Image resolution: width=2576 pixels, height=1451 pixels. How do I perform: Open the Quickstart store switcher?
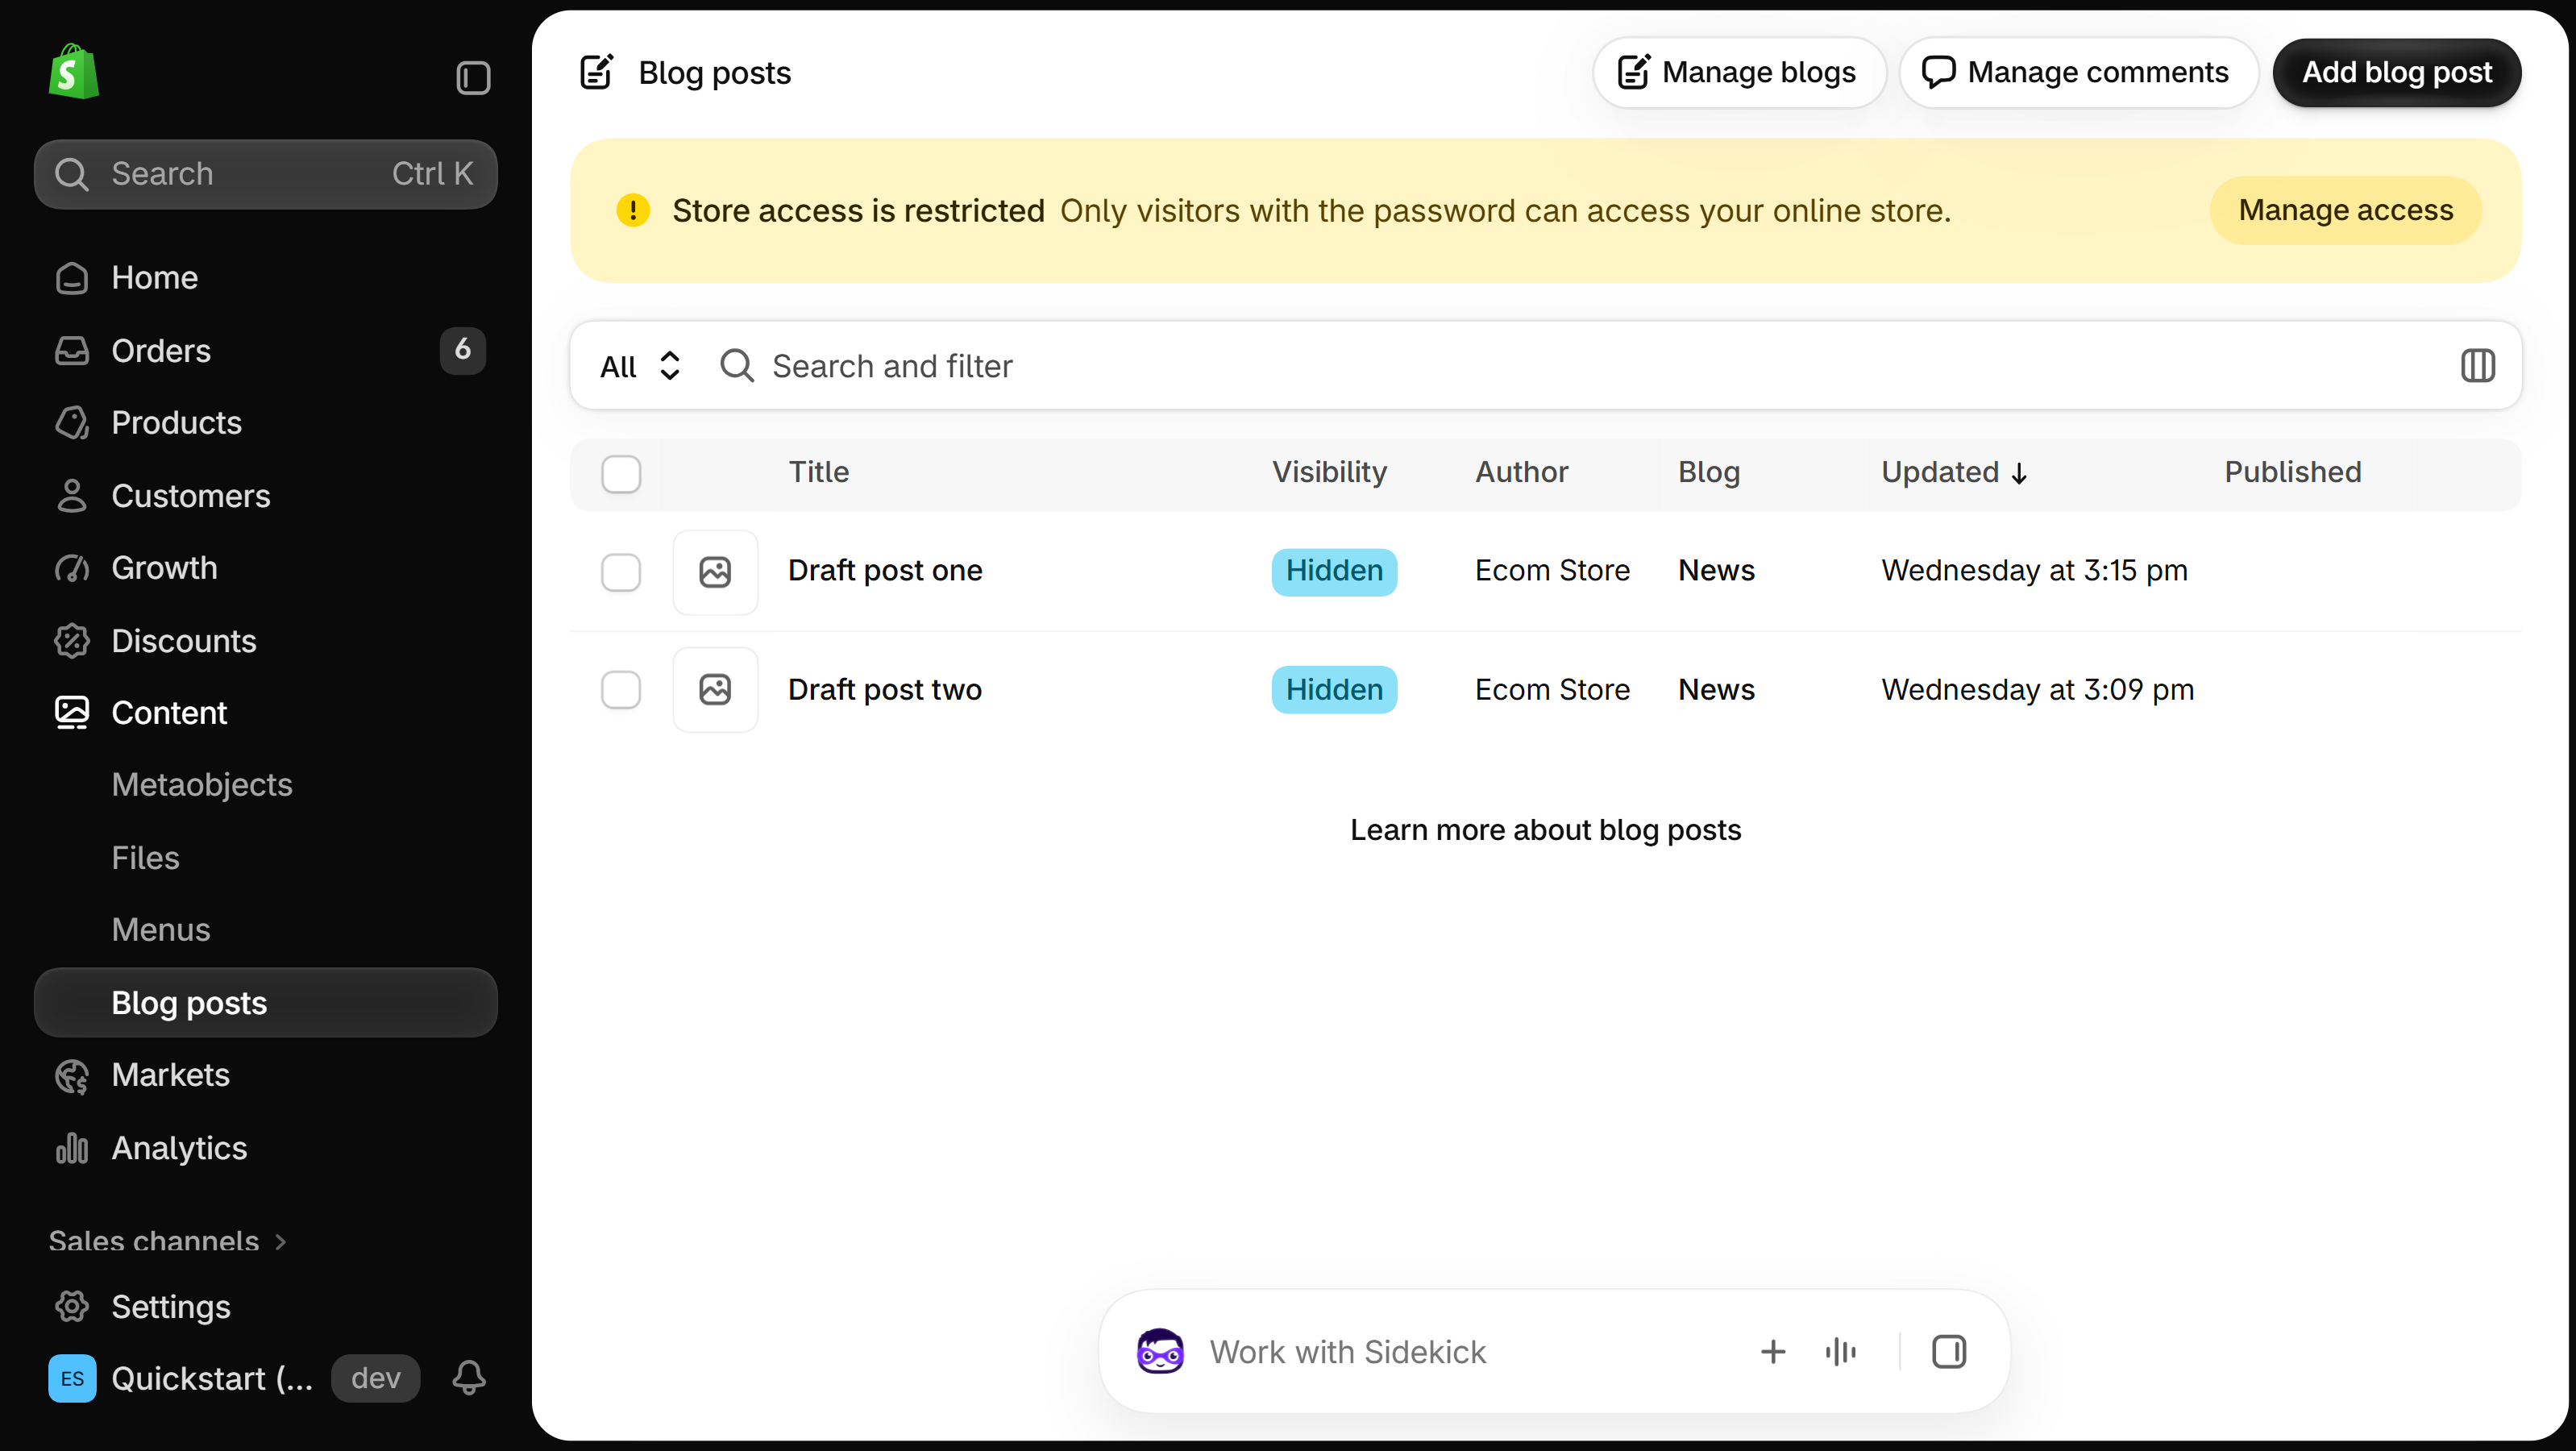[x=212, y=1378]
